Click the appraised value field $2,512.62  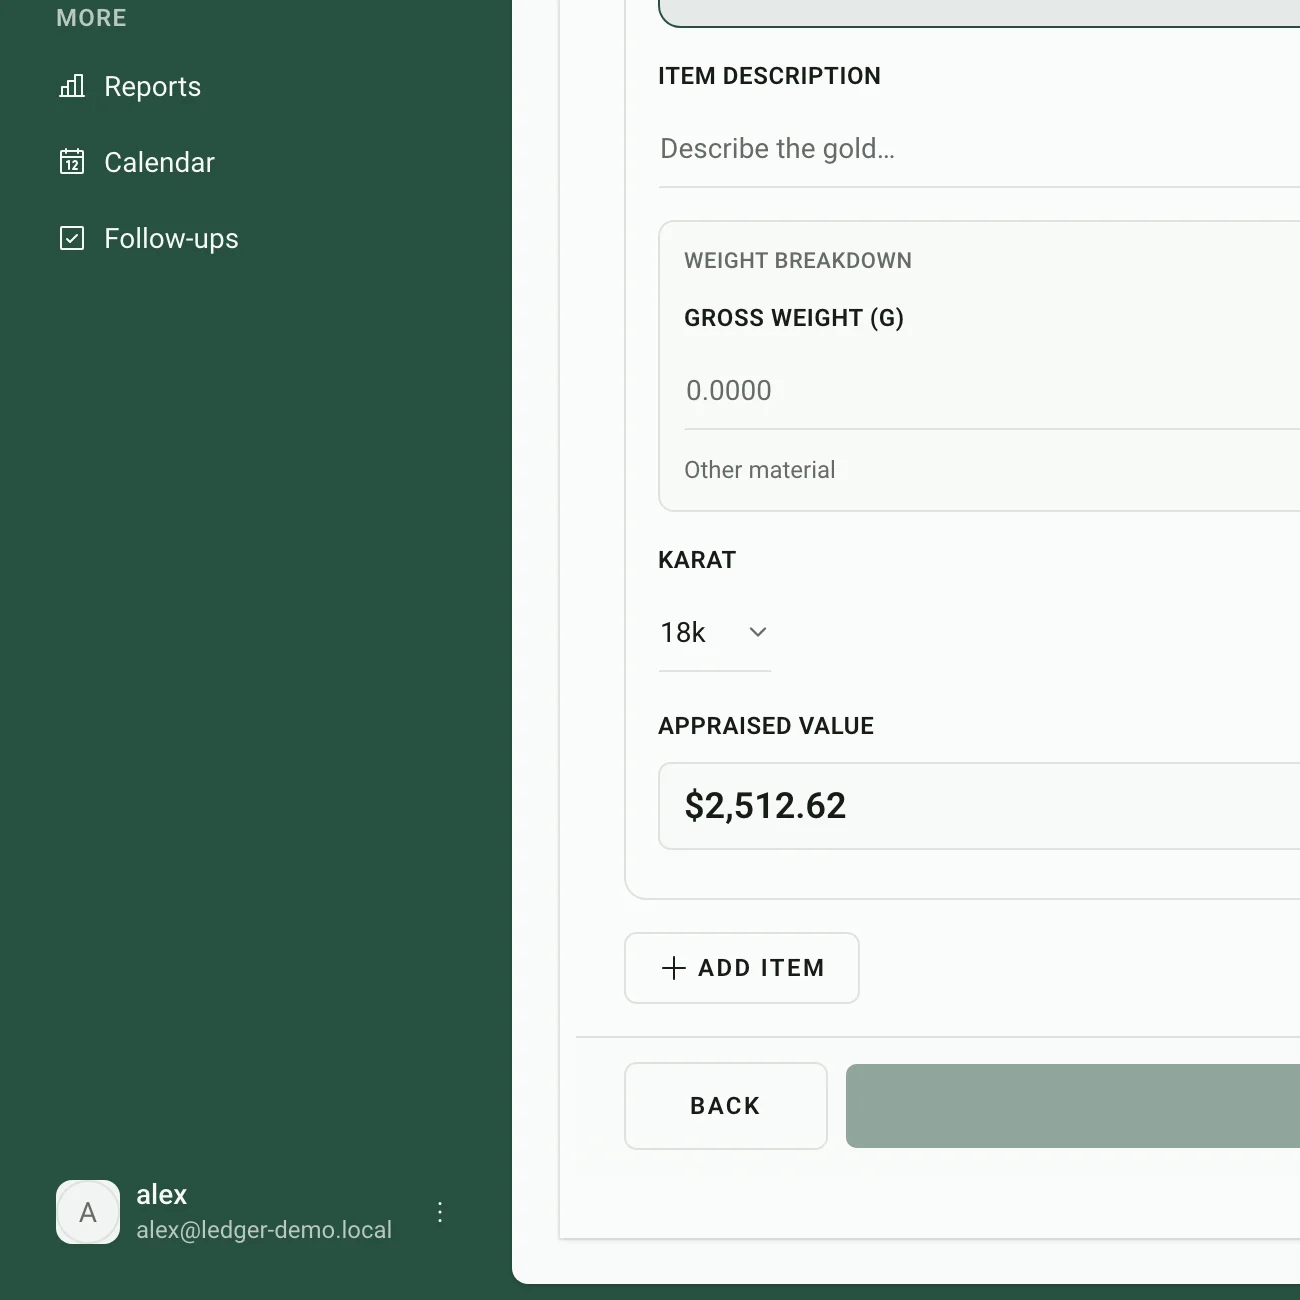tap(979, 806)
